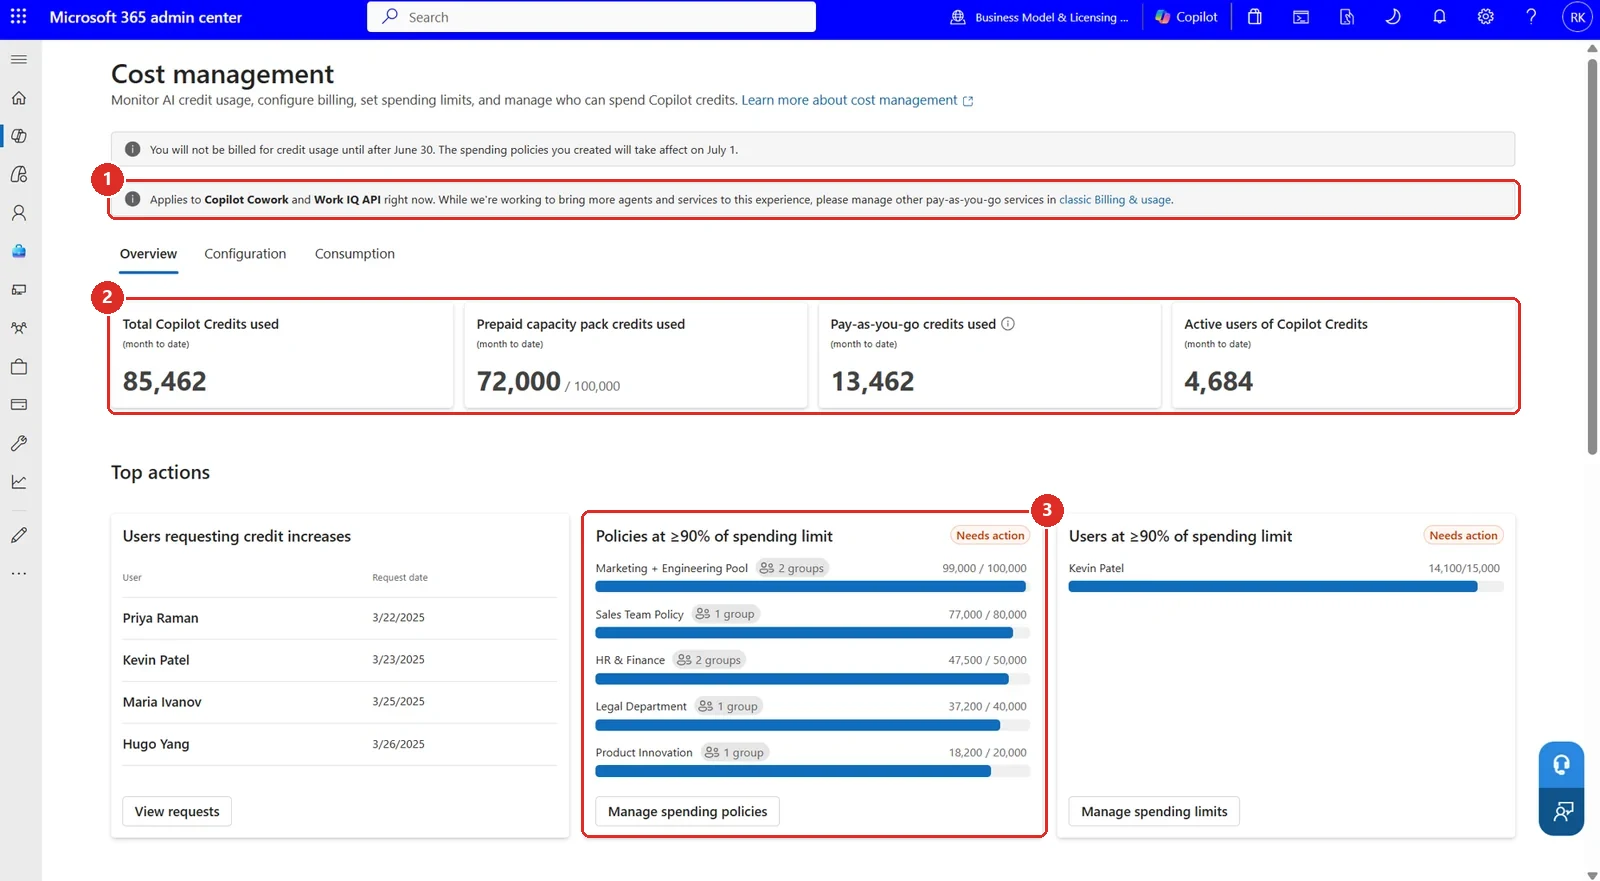The image size is (1600, 881).
Task: Show all sidebar items via ellipsis
Action: click(x=19, y=574)
